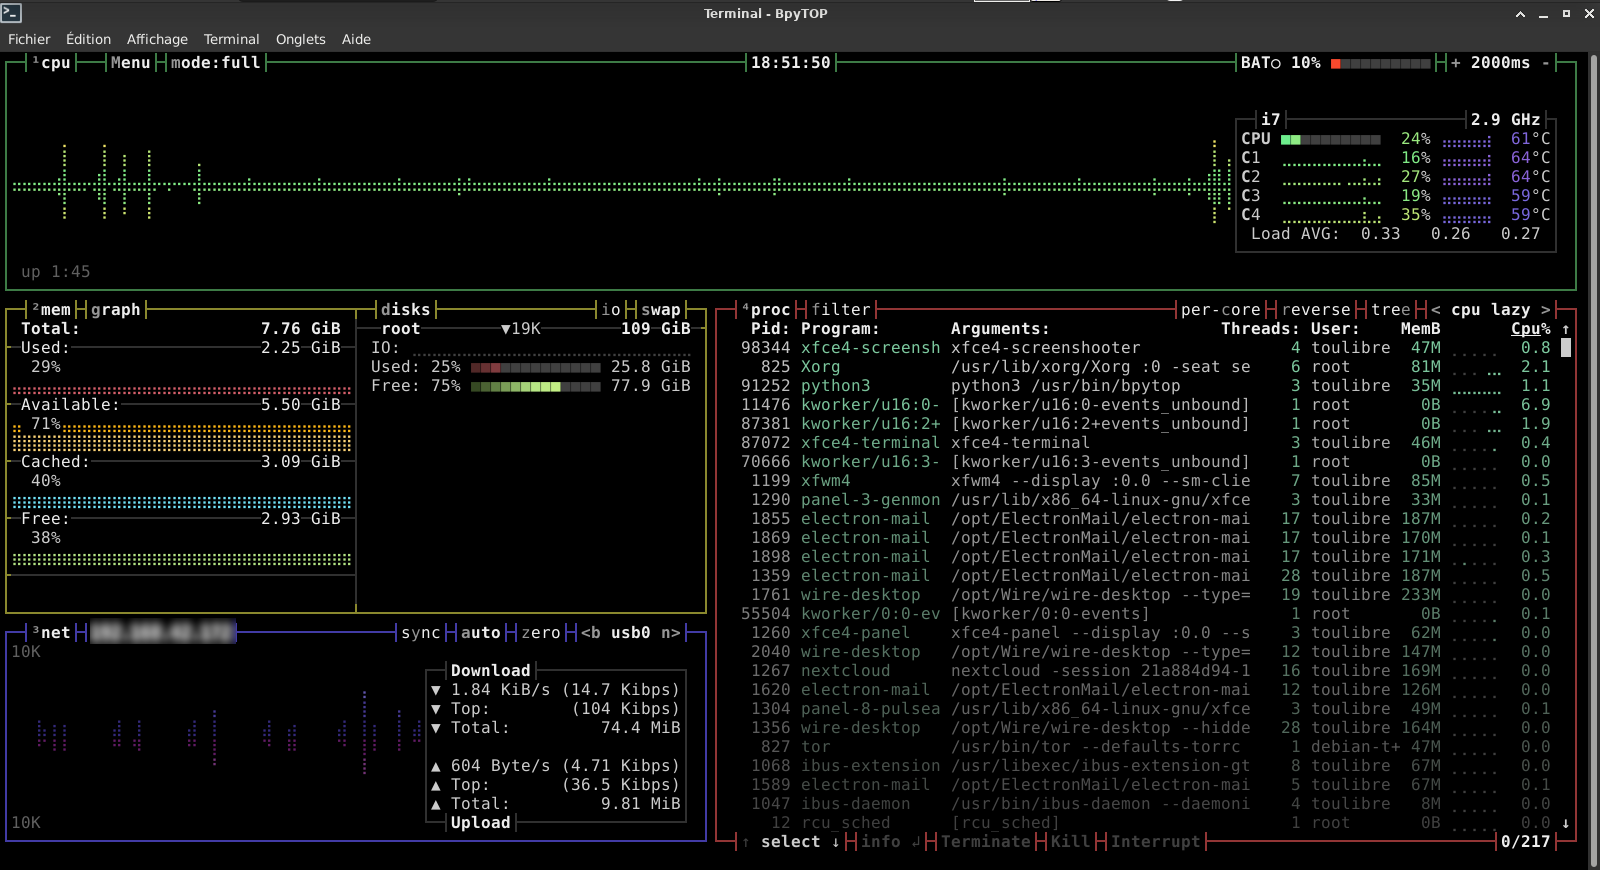Image resolution: width=1600 pixels, height=870 pixels.
Task: Open the Onglets menu
Action: (300, 39)
